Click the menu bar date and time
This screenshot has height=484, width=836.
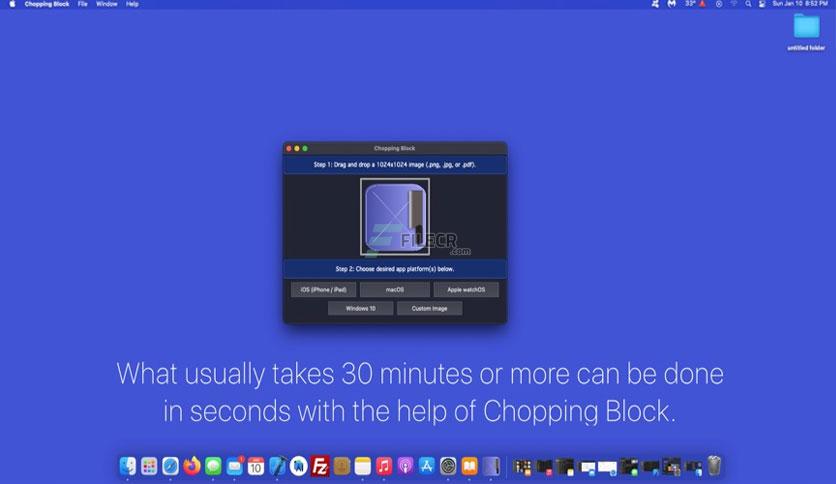coord(800,4)
